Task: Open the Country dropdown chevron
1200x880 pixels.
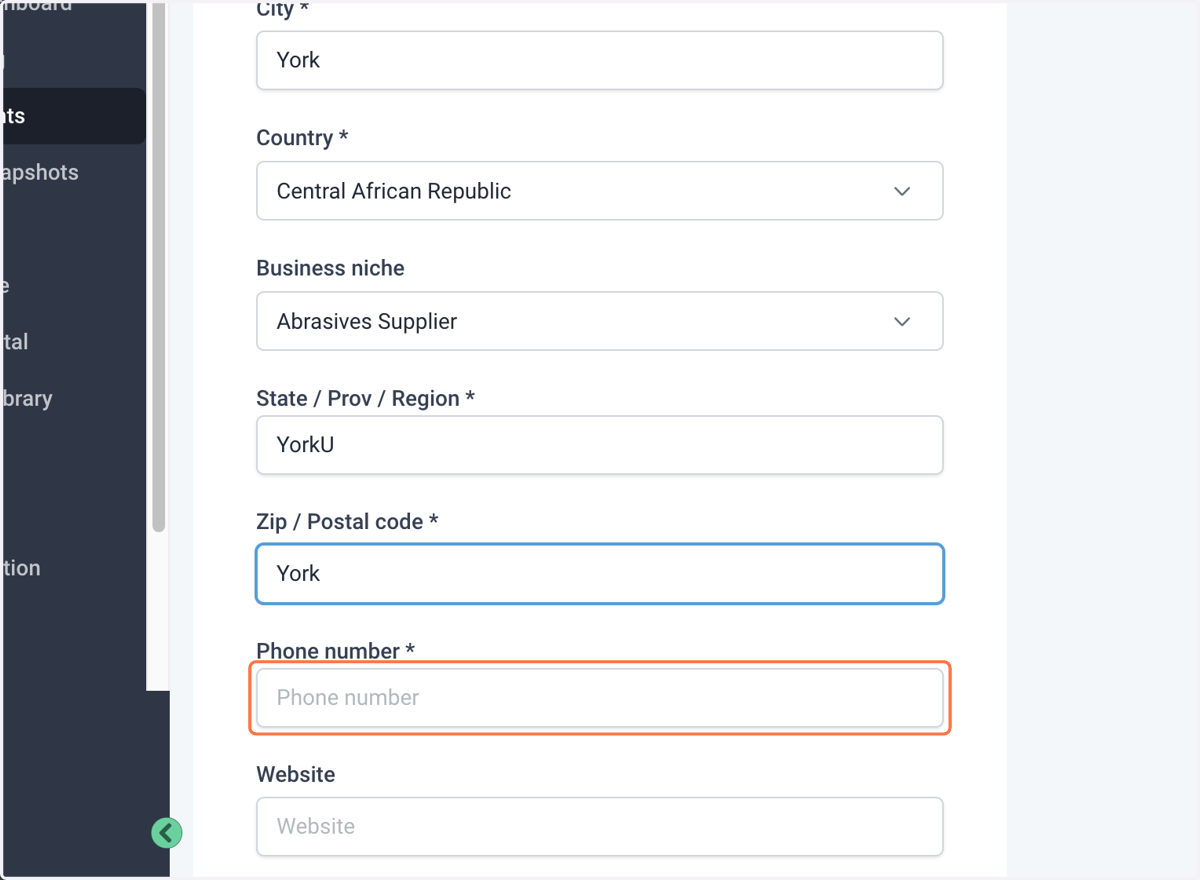Action: (902, 191)
